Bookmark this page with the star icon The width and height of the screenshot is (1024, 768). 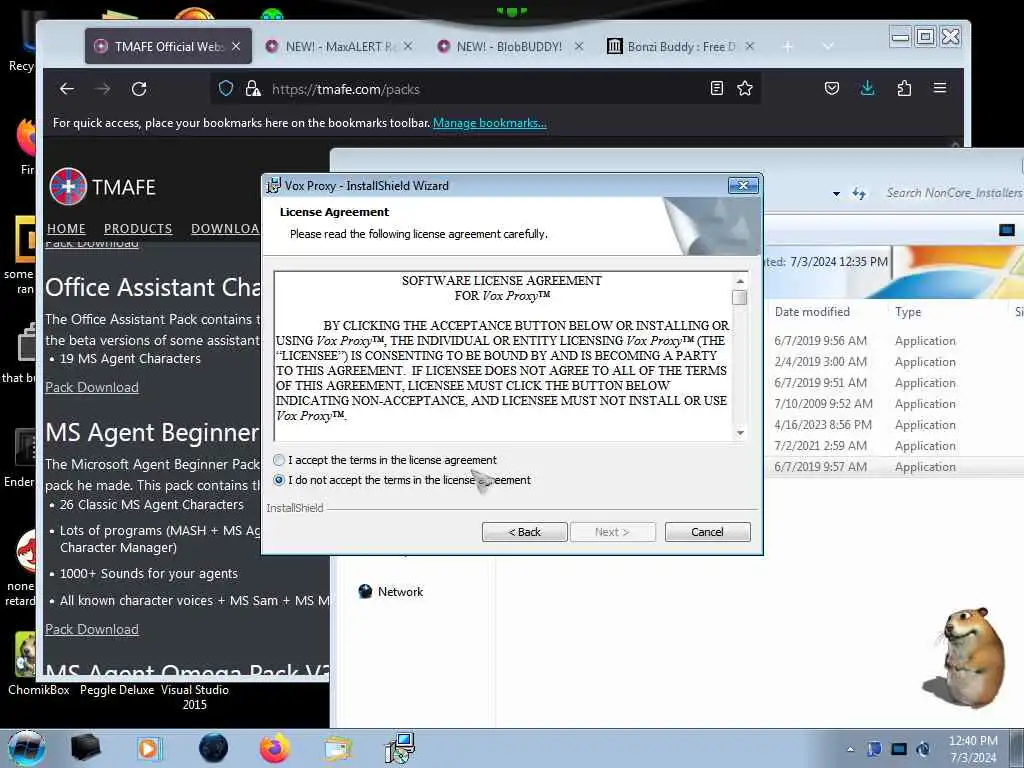coord(744,88)
